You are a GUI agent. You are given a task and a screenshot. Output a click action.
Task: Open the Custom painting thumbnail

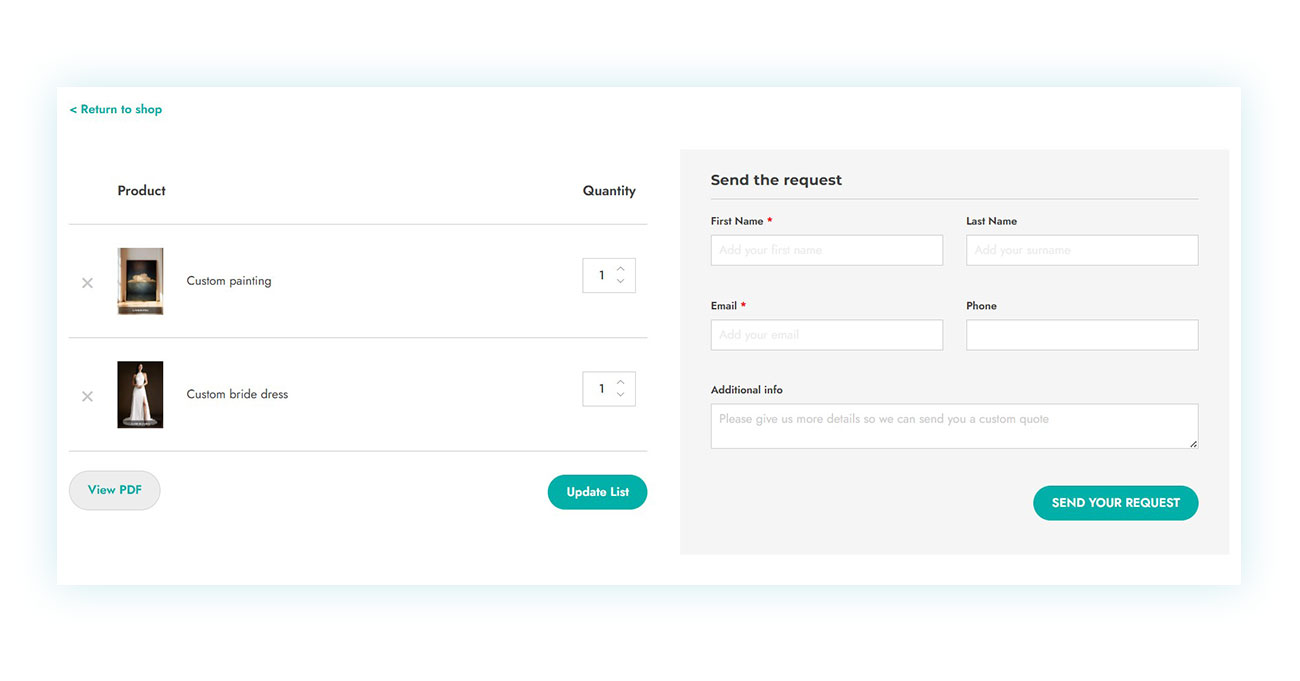(x=140, y=281)
